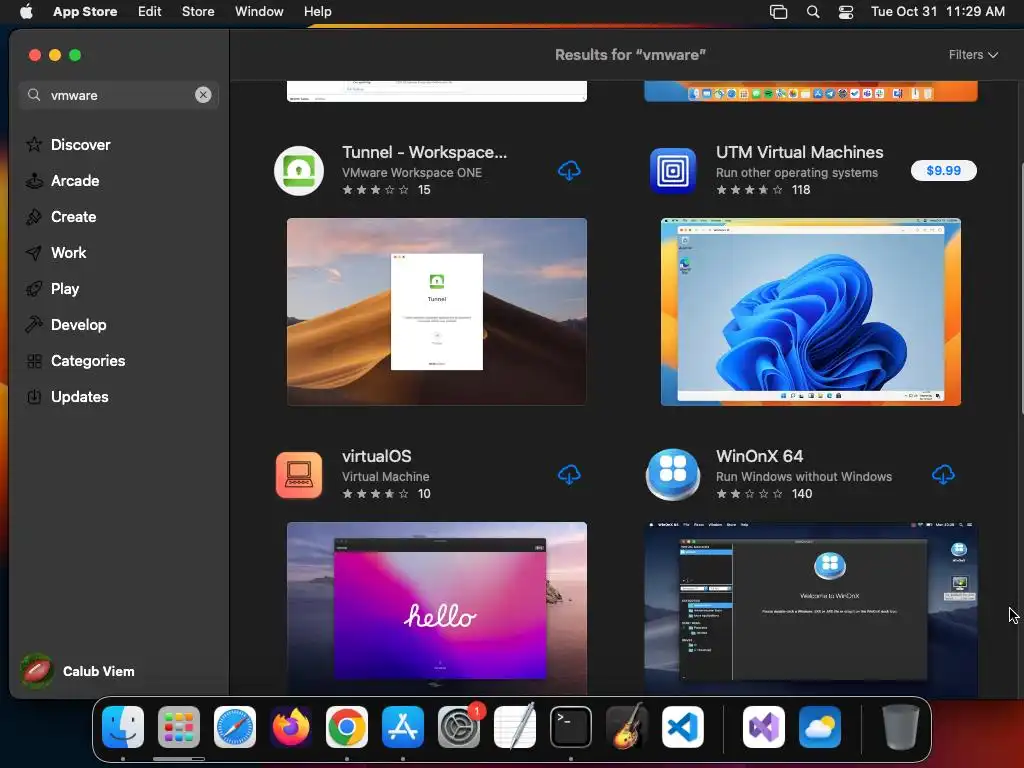Viewport: 1024px width, 768px height.
Task: Click the search magnifier icon in sidebar
Action: pyautogui.click(x=34, y=95)
